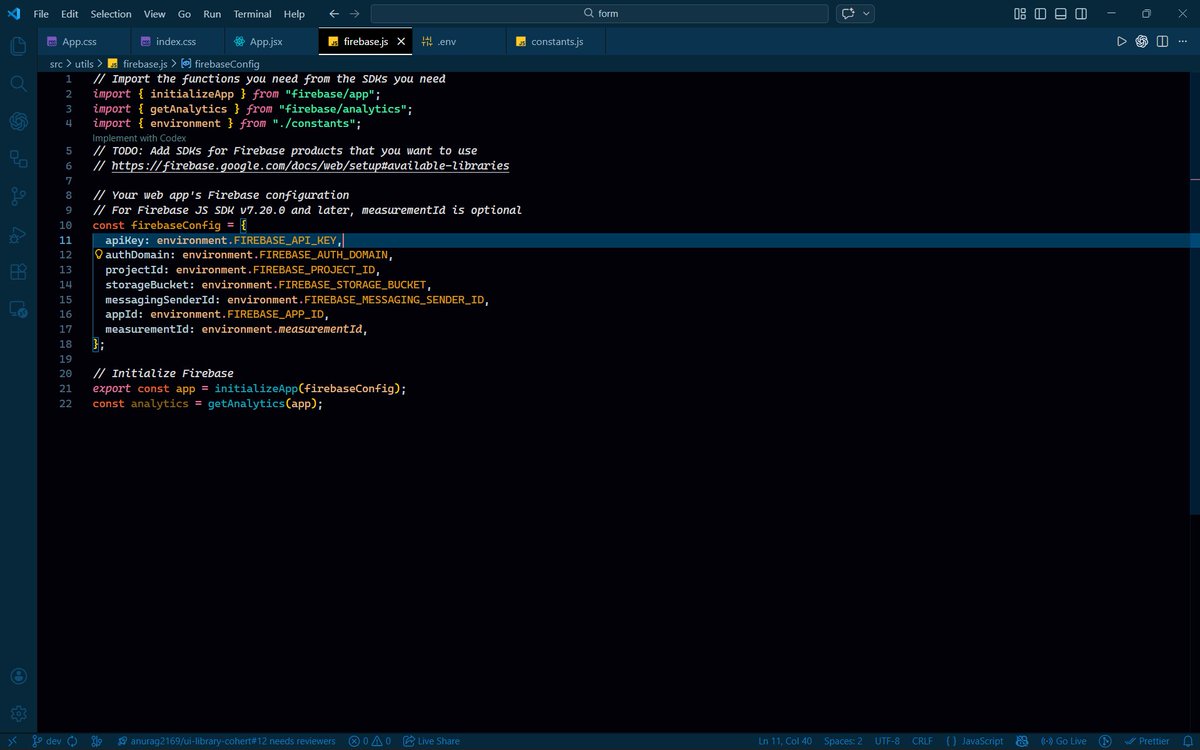
Task: Switch to the App.jsx tab
Action: click(x=270, y=41)
